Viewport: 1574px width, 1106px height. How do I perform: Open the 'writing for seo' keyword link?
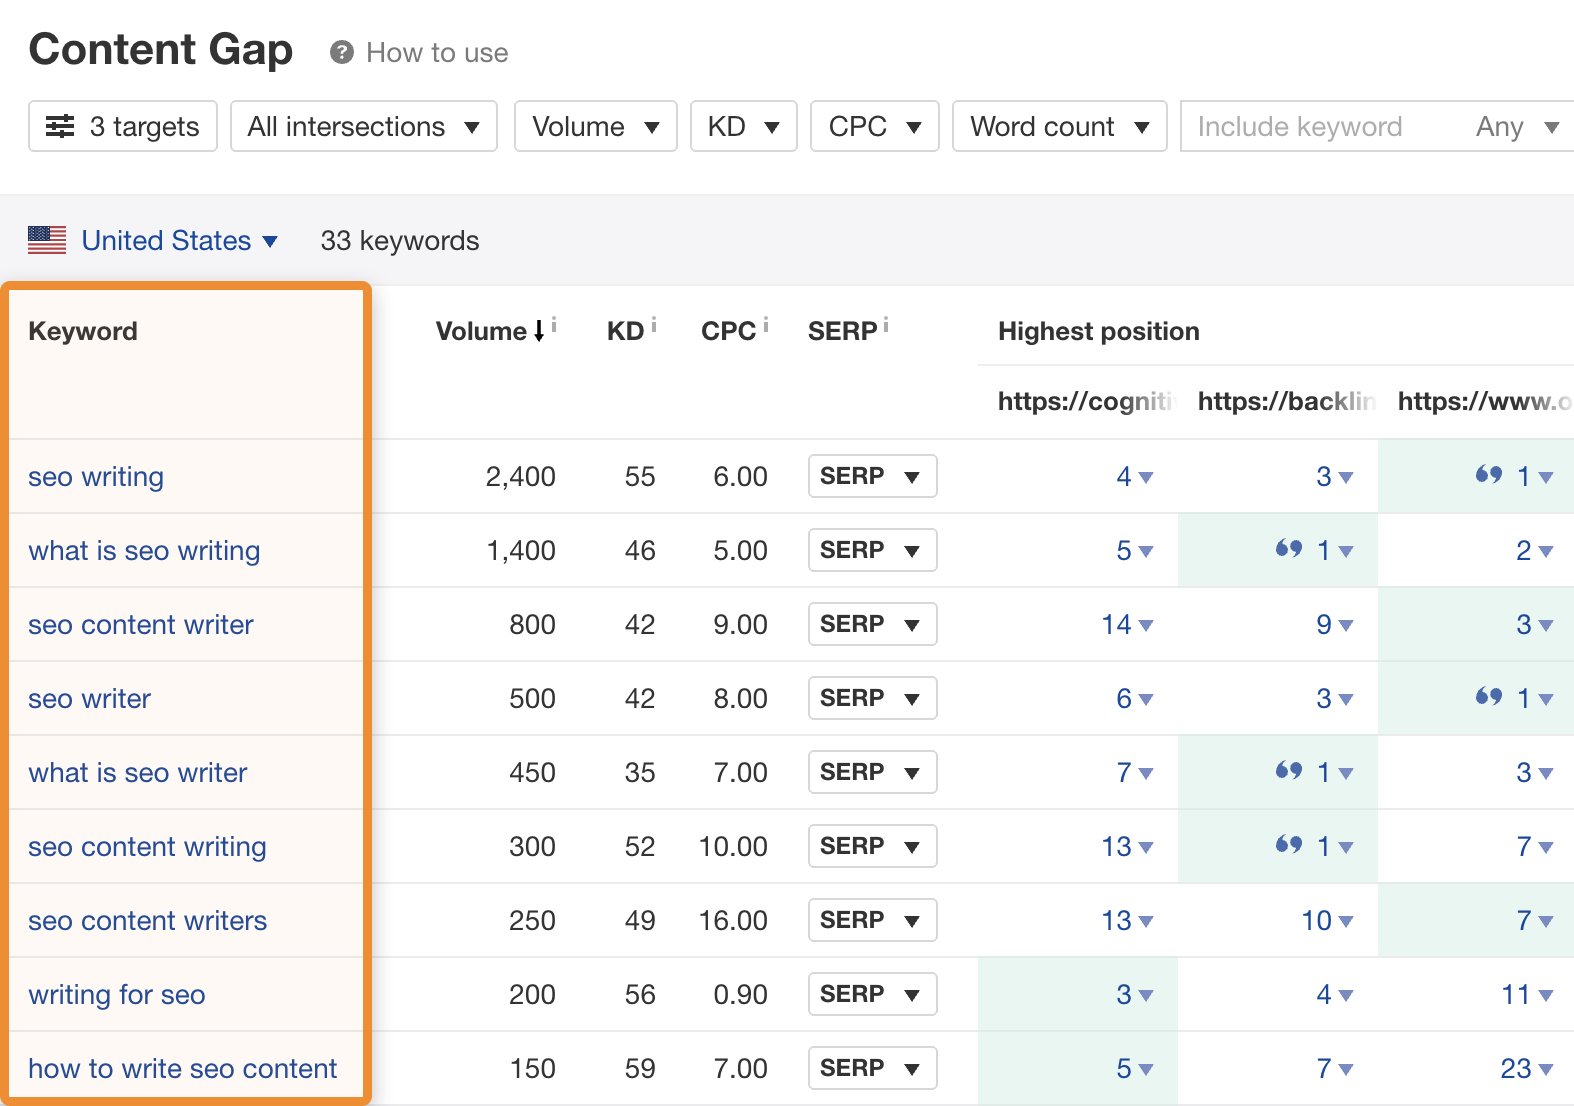click(117, 994)
